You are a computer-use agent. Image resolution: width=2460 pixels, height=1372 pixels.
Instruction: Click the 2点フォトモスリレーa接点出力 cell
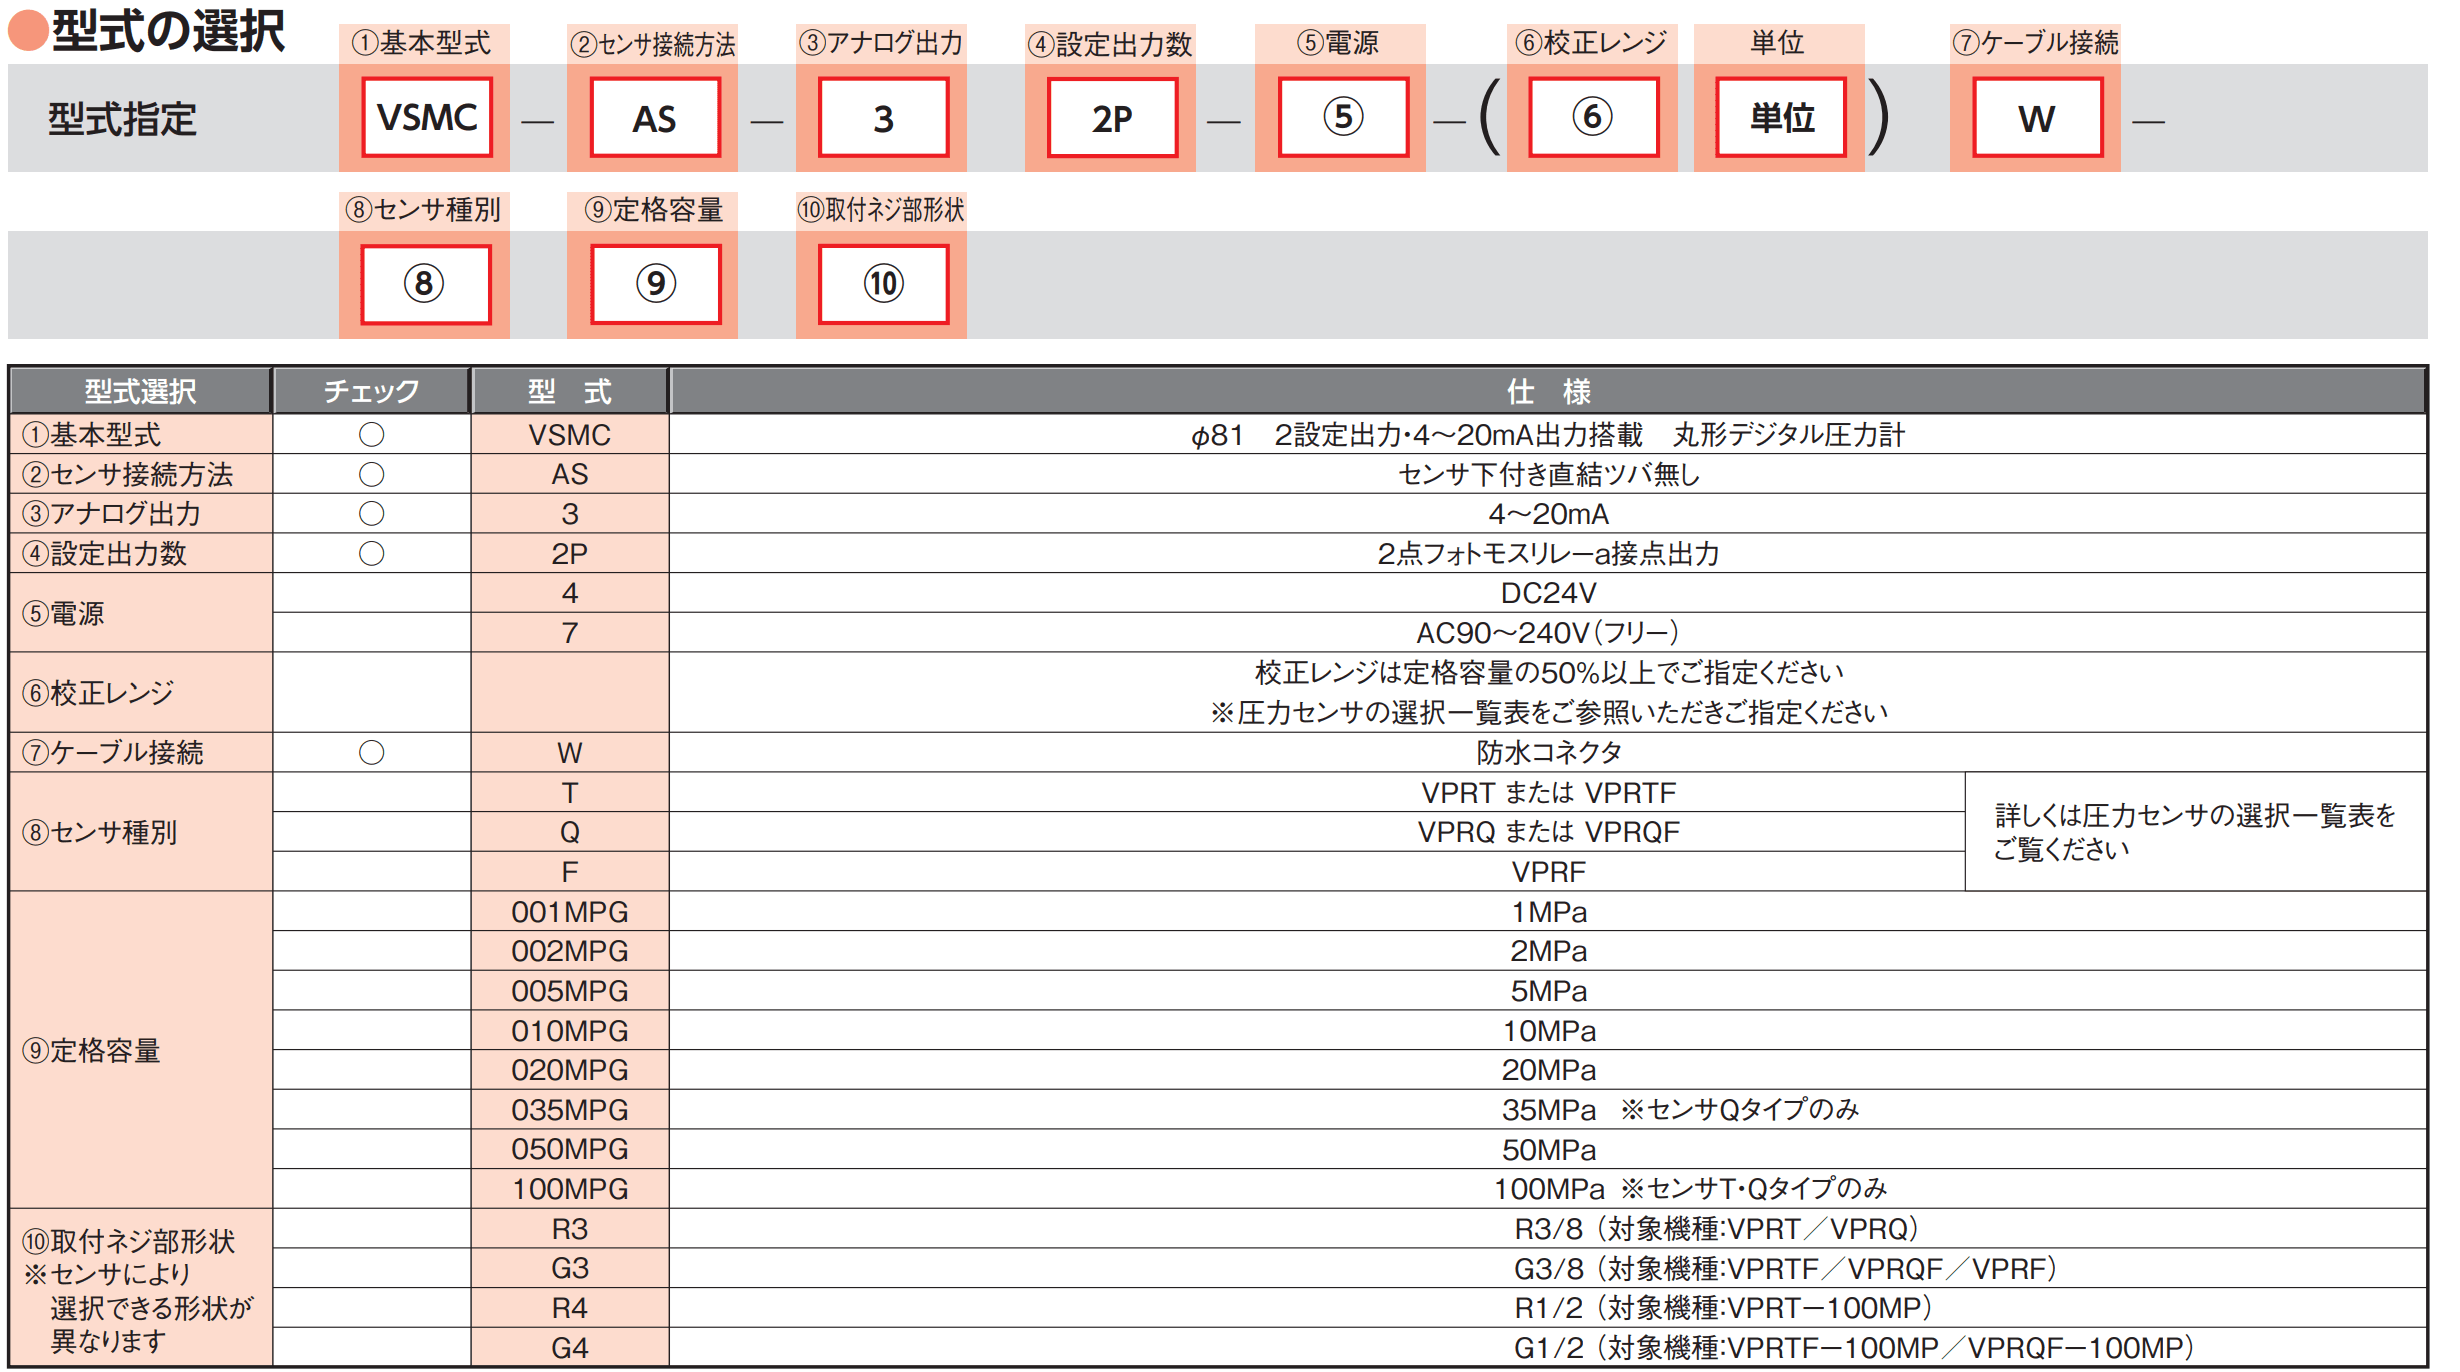click(x=1548, y=553)
